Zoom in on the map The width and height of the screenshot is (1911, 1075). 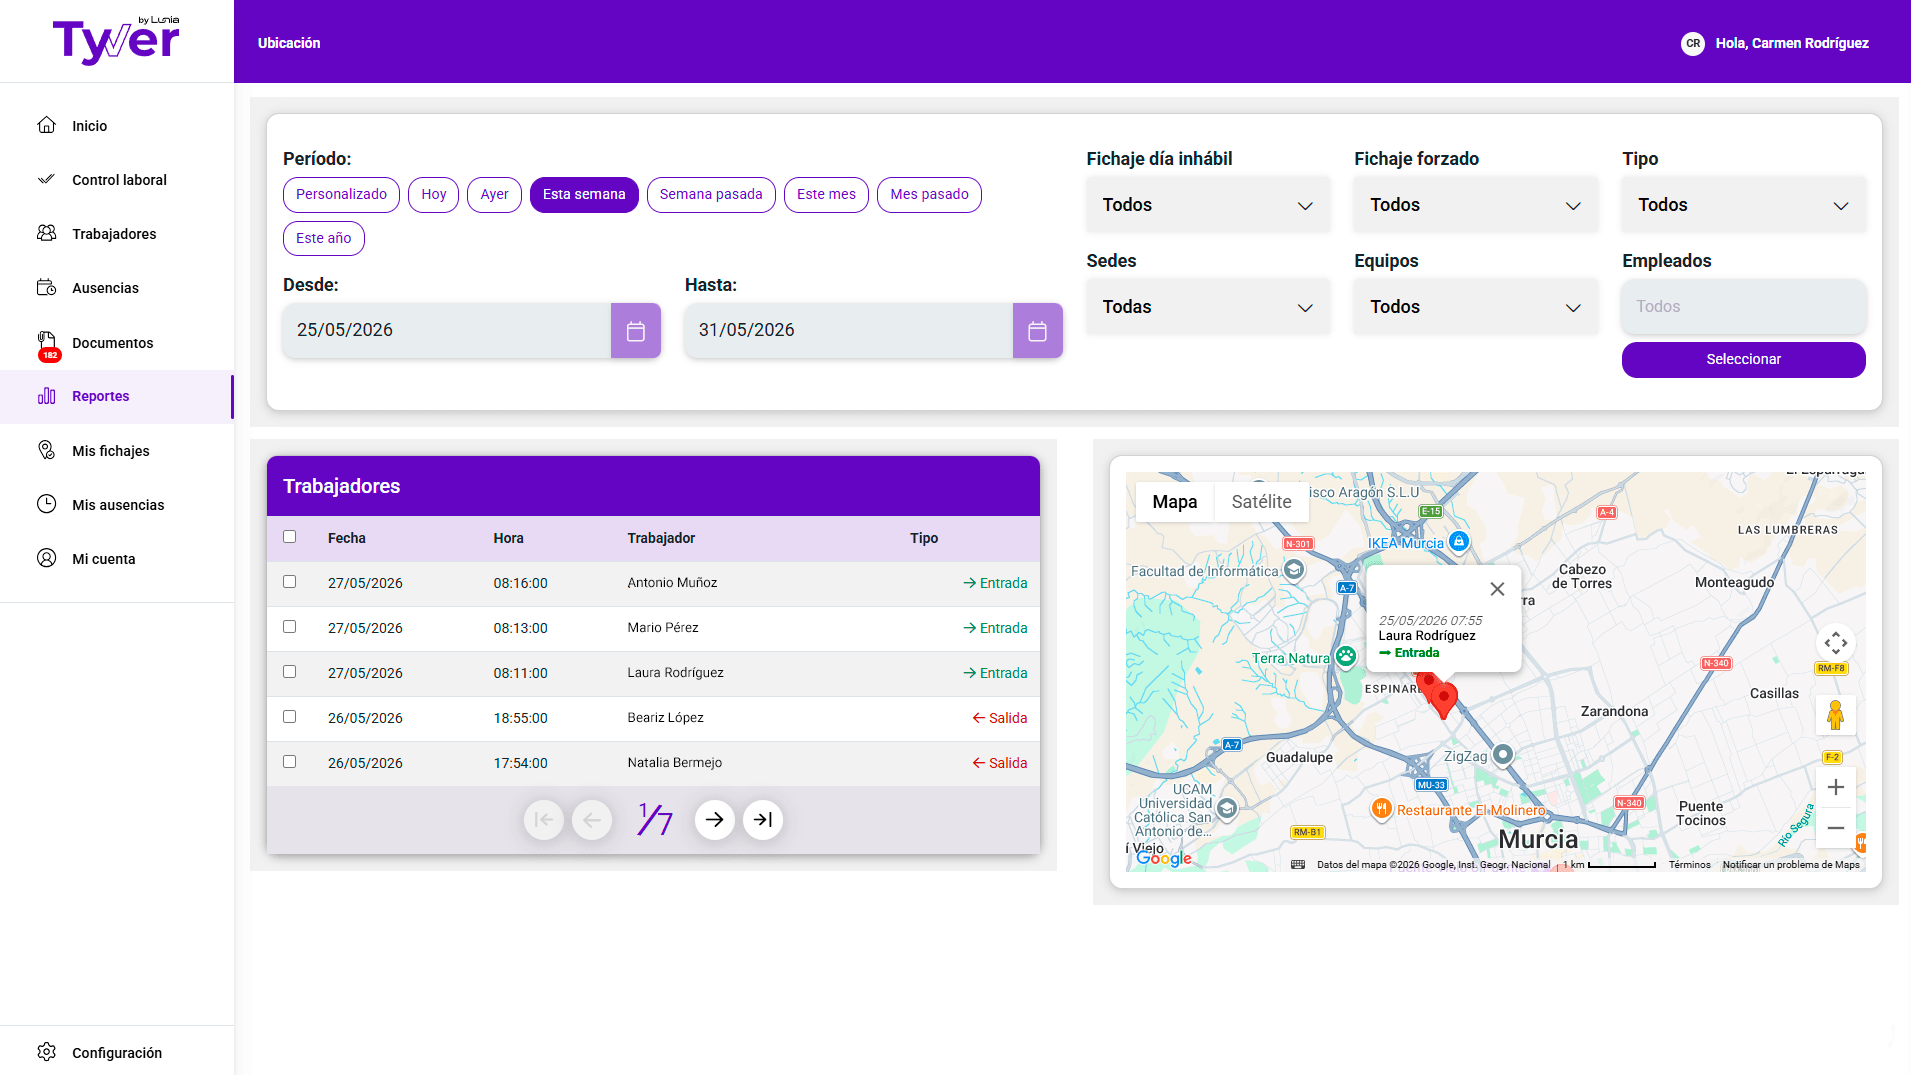[x=1835, y=787]
